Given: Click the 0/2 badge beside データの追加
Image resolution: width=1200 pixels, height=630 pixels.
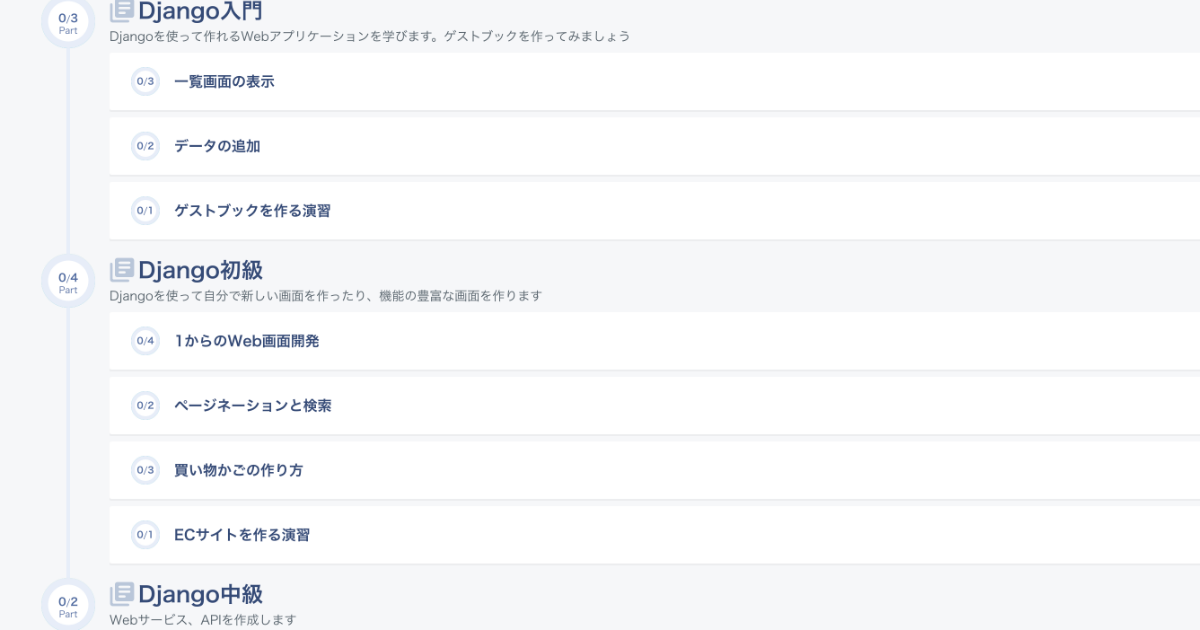Looking at the screenshot, I should [x=146, y=146].
